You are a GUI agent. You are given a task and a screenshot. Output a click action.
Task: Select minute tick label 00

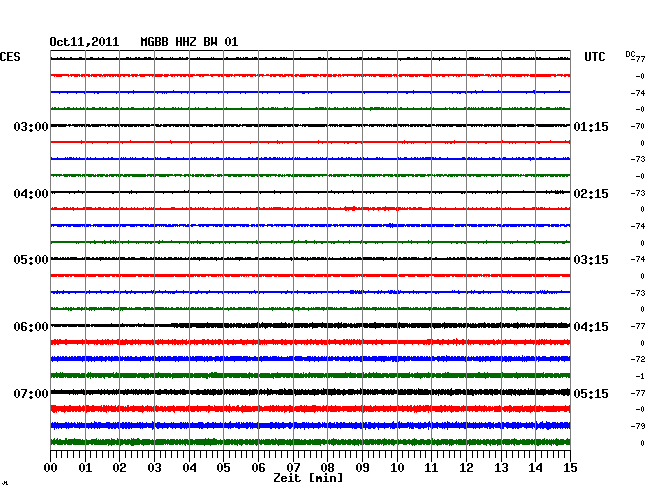pyautogui.click(x=51, y=467)
